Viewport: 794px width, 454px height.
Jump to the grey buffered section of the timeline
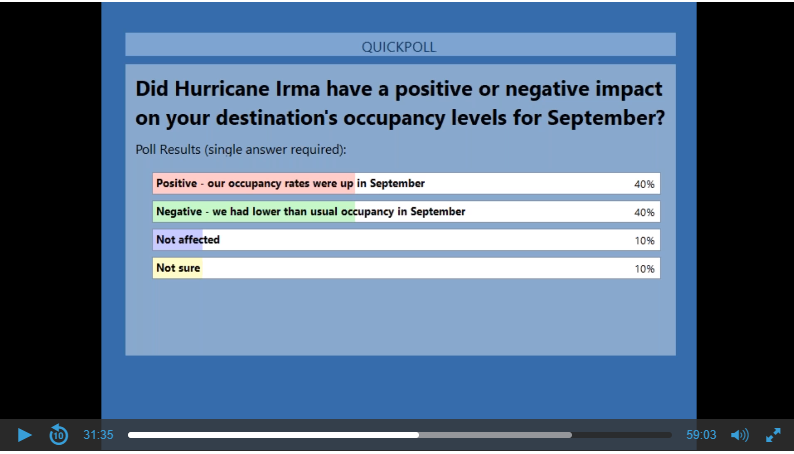pos(495,435)
